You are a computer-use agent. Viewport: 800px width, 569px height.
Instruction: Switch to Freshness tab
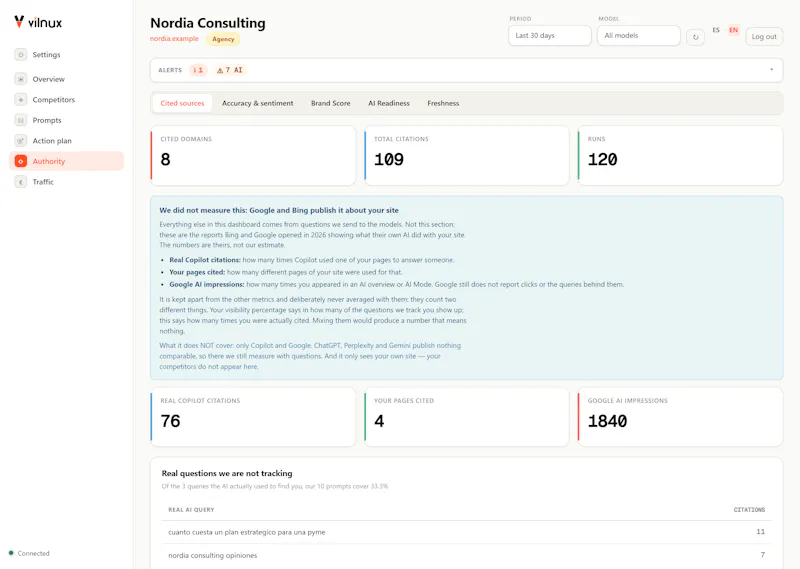pos(443,103)
